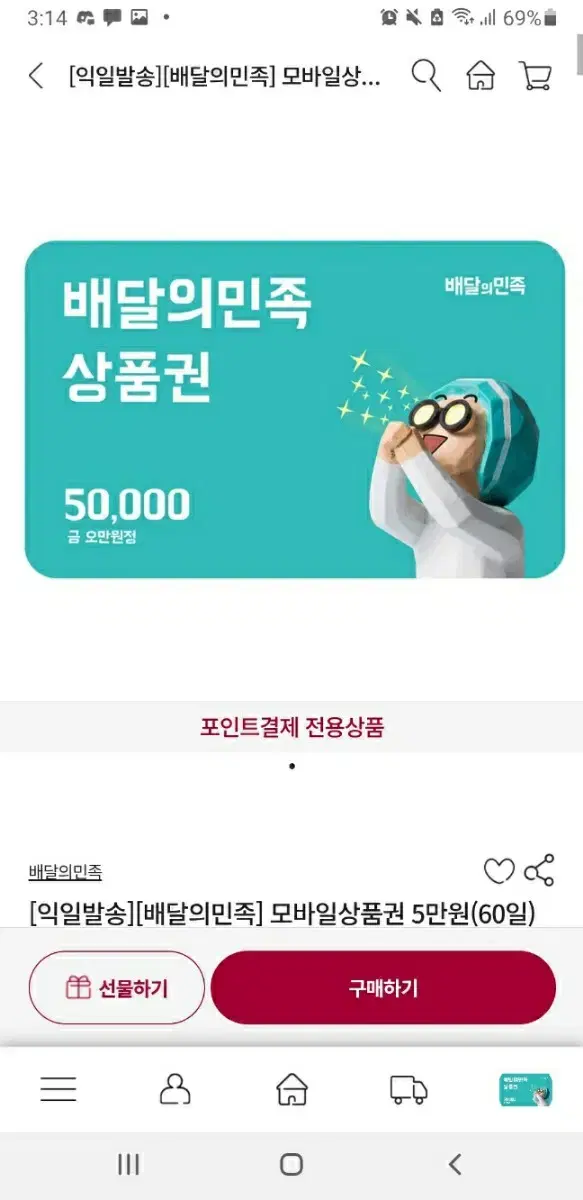Add product to wishlist with heart

(499, 871)
